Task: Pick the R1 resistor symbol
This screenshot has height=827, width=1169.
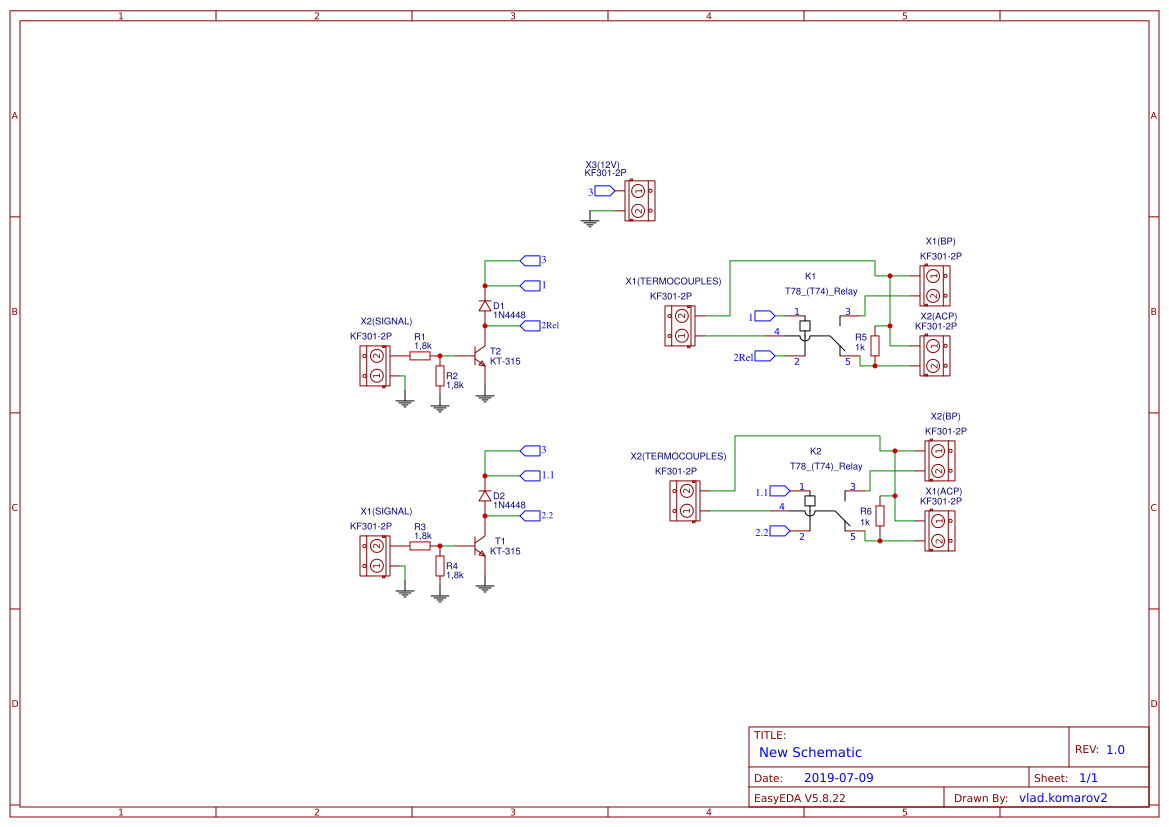Action: 420,356
